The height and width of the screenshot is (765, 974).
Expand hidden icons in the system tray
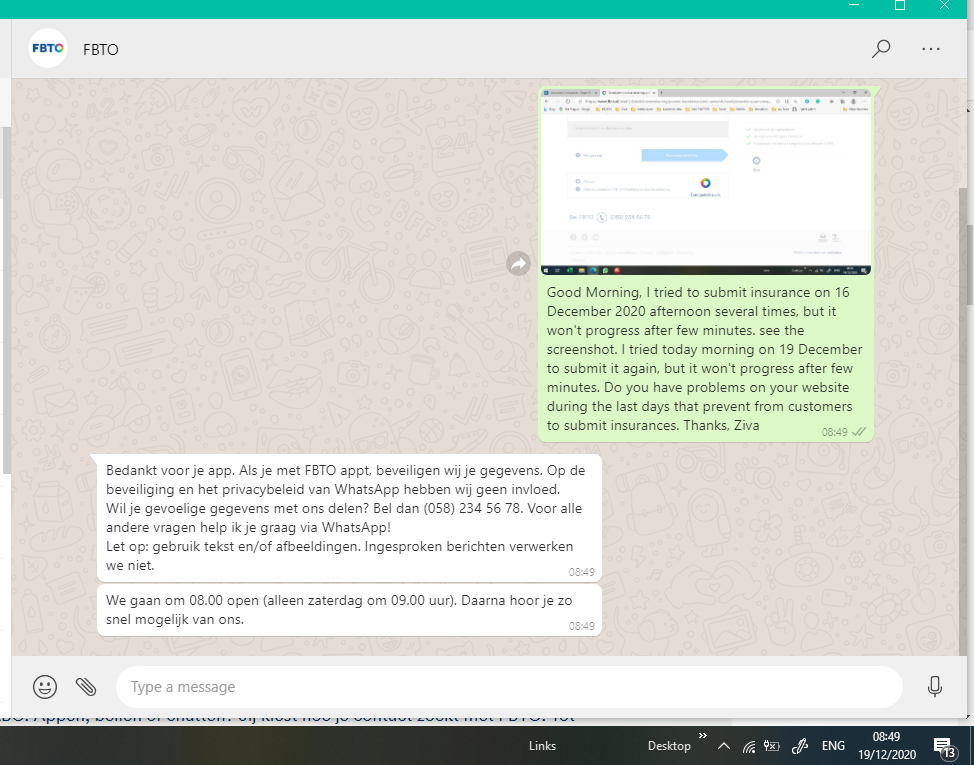tap(723, 745)
